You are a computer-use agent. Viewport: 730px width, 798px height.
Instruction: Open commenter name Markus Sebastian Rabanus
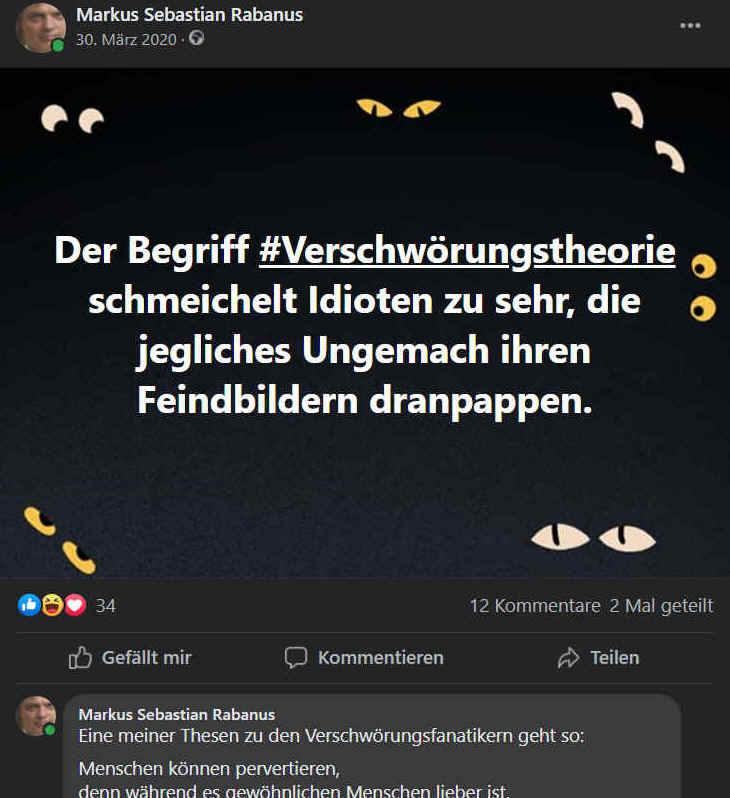(x=177, y=715)
